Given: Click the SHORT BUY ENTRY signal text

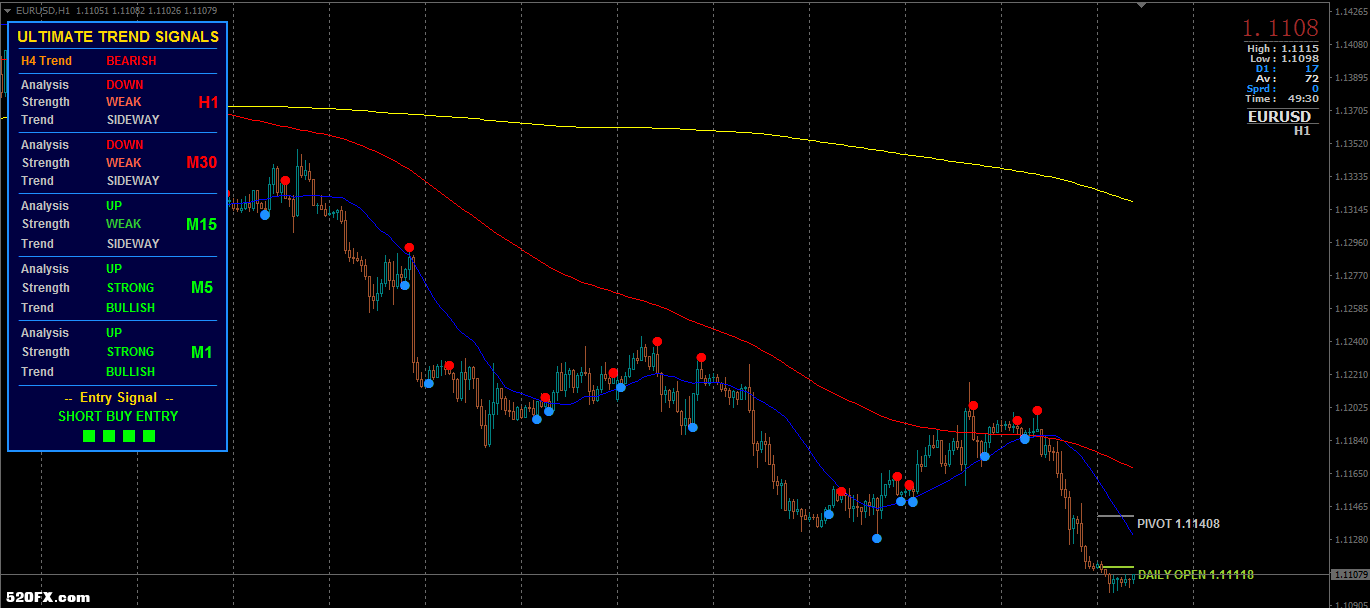Looking at the screenshot, I should tap(118, 416).
